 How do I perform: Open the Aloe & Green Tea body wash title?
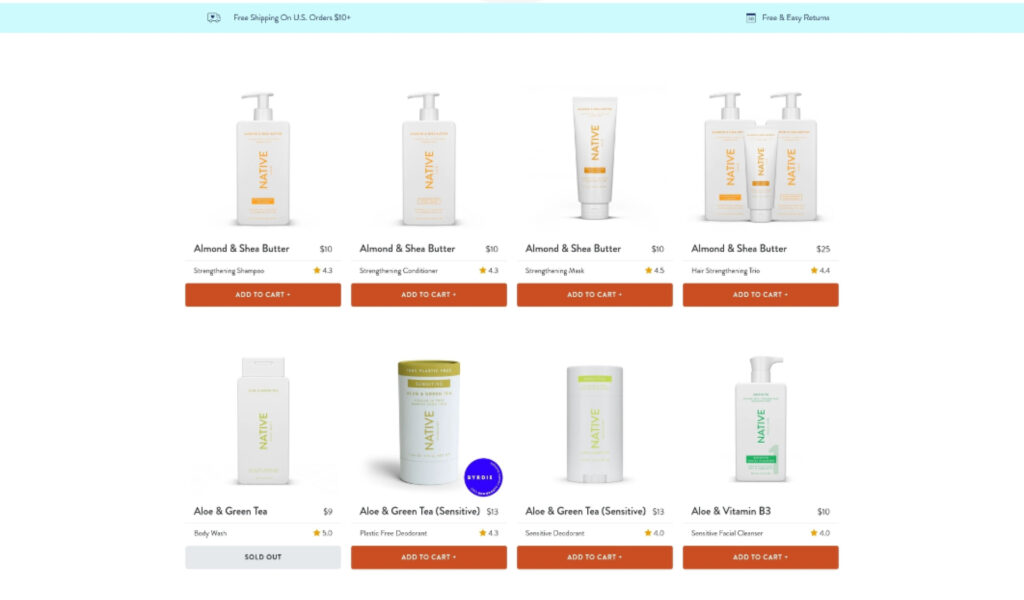pos(231,511)
